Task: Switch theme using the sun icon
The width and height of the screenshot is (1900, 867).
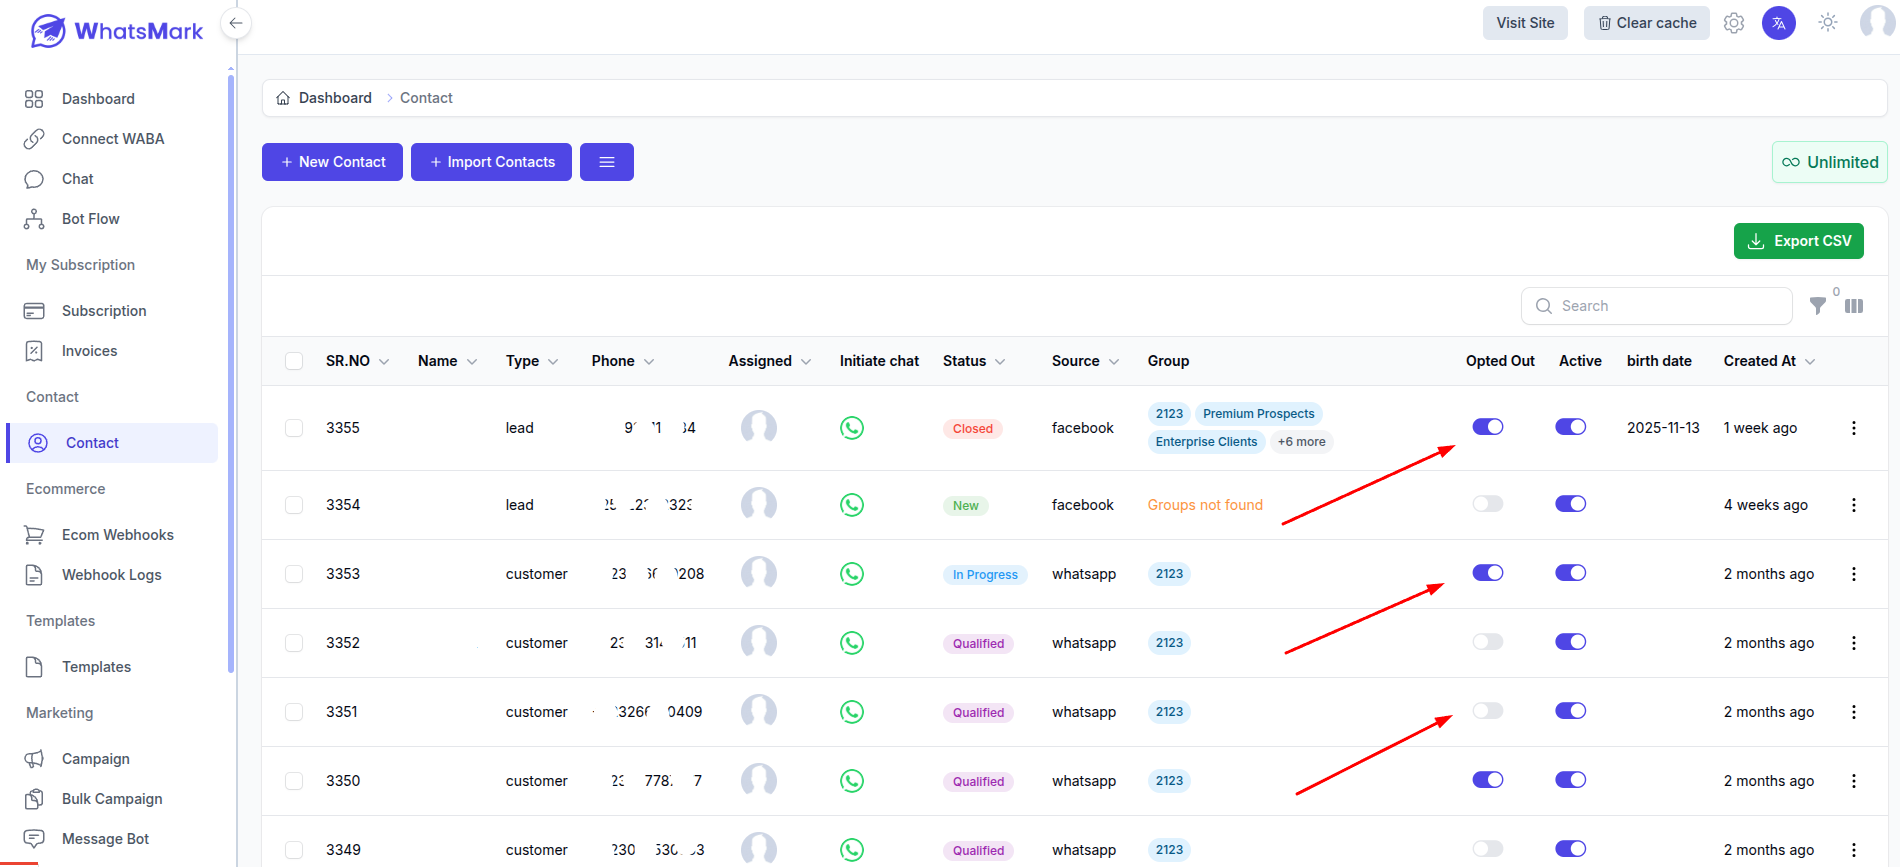Action: 1828,22
